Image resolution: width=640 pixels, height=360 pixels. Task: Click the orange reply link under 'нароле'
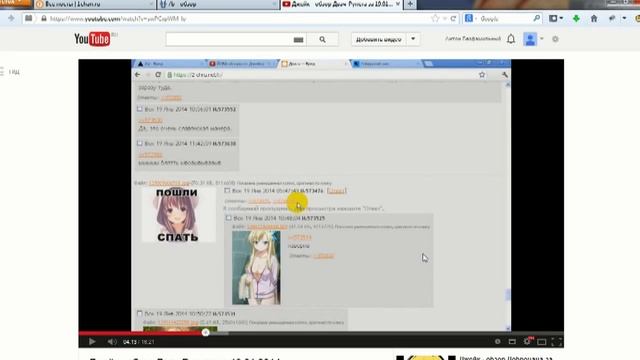tap(324, 256)
